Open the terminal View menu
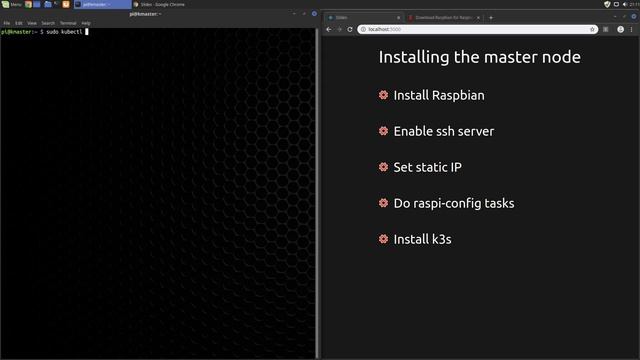 pos(32,23)
